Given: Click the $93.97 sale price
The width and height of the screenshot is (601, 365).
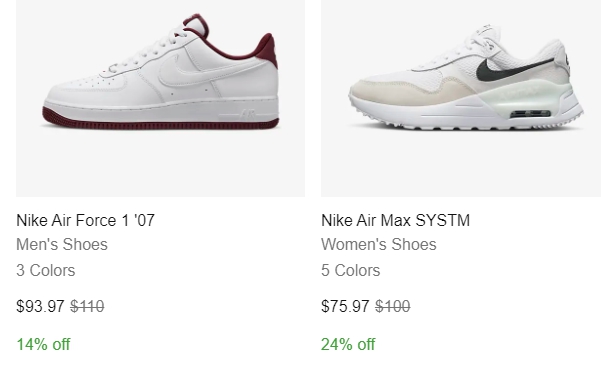Looking at the screenshot, I should [40, 306].
